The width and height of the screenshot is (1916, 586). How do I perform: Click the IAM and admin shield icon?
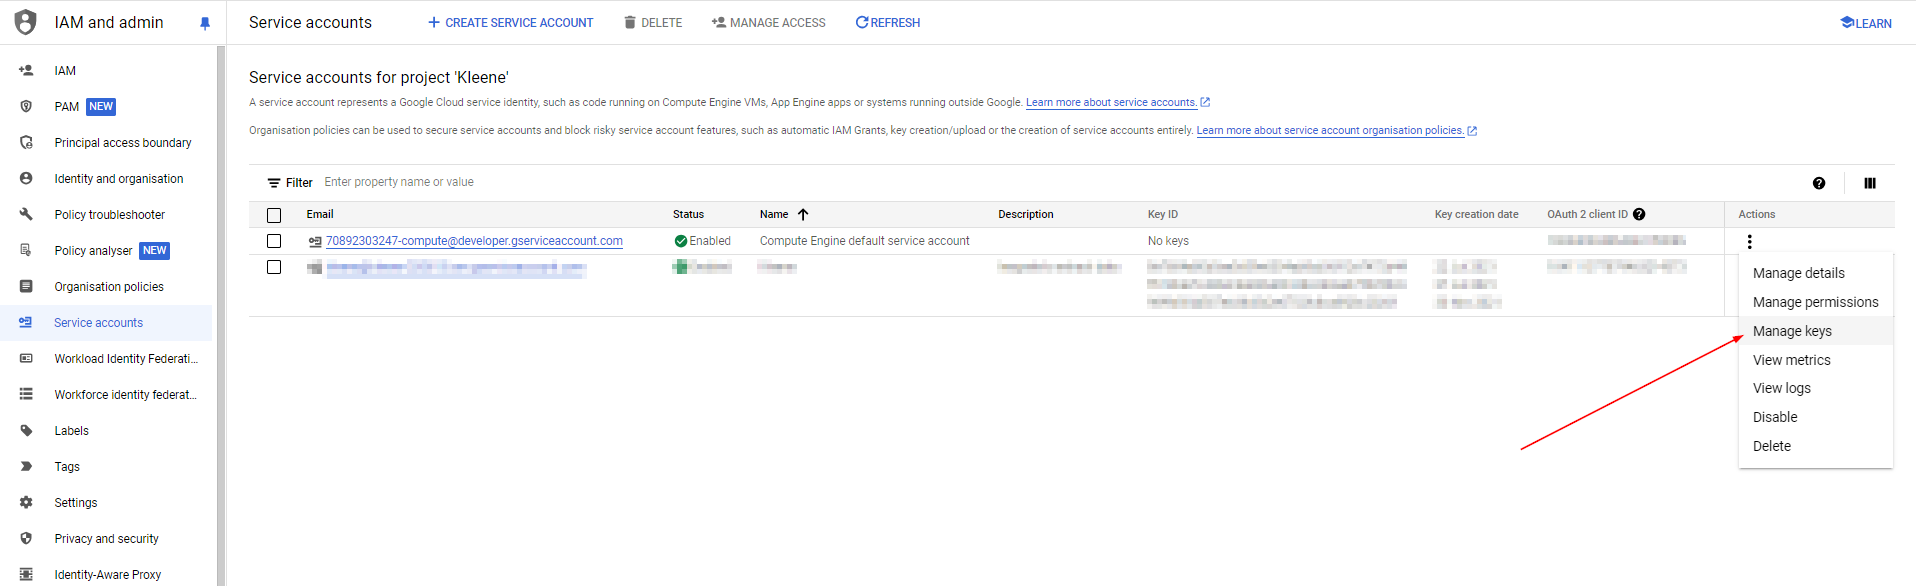pos(26,22)
